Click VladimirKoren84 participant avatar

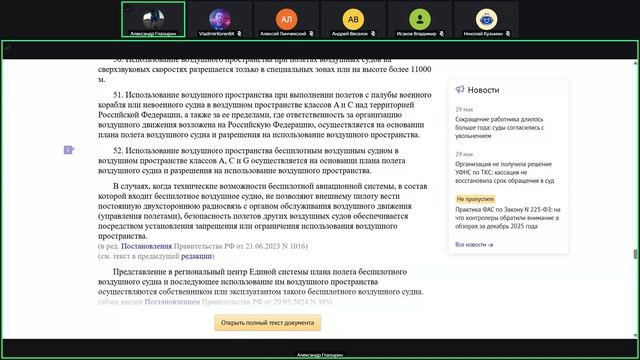click(220, 19)
